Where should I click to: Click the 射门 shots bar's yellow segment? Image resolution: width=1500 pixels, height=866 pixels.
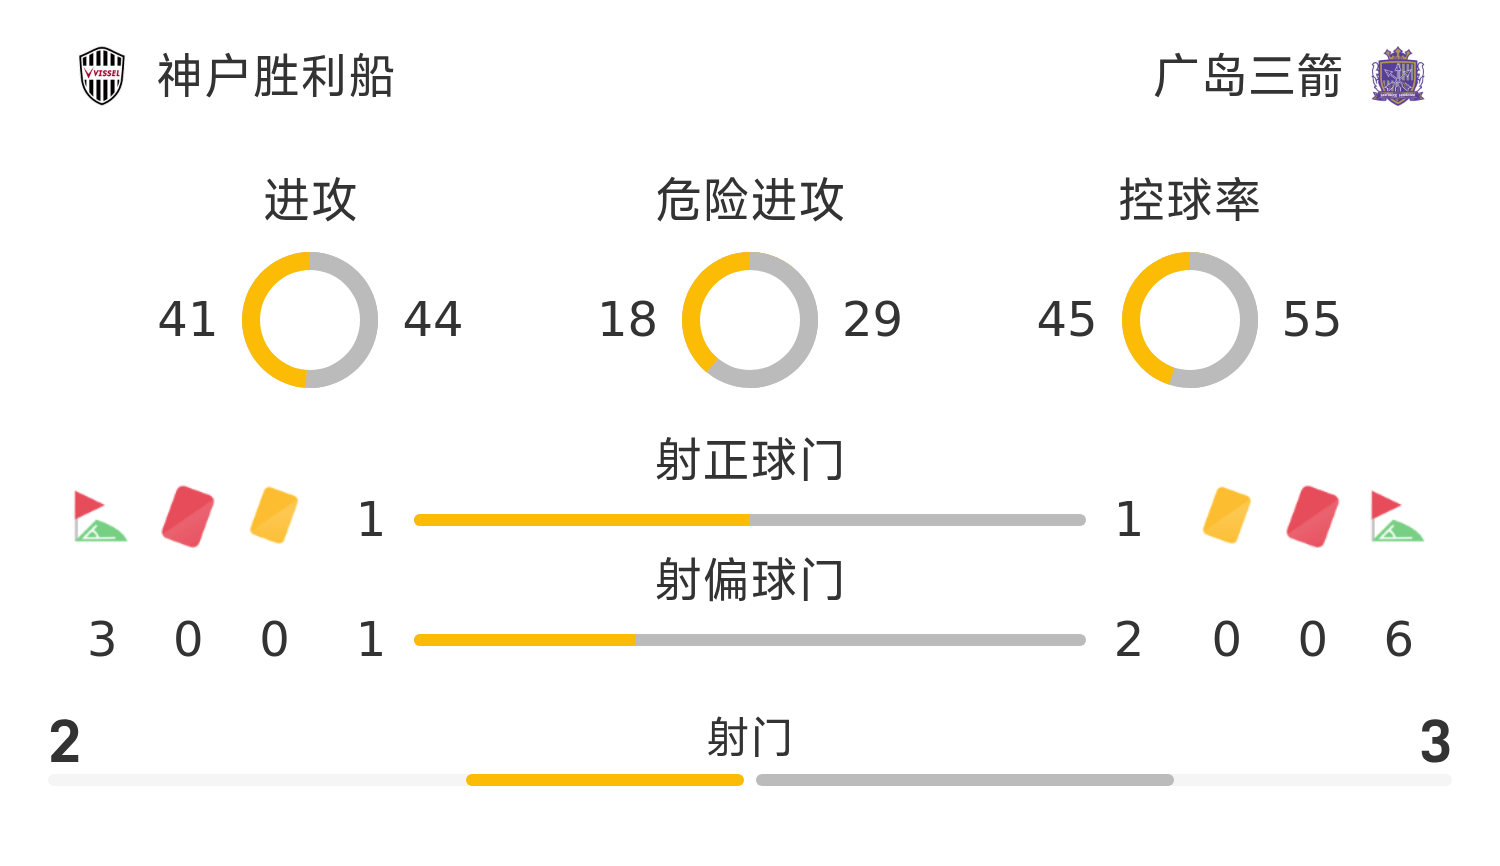point(605,780)
